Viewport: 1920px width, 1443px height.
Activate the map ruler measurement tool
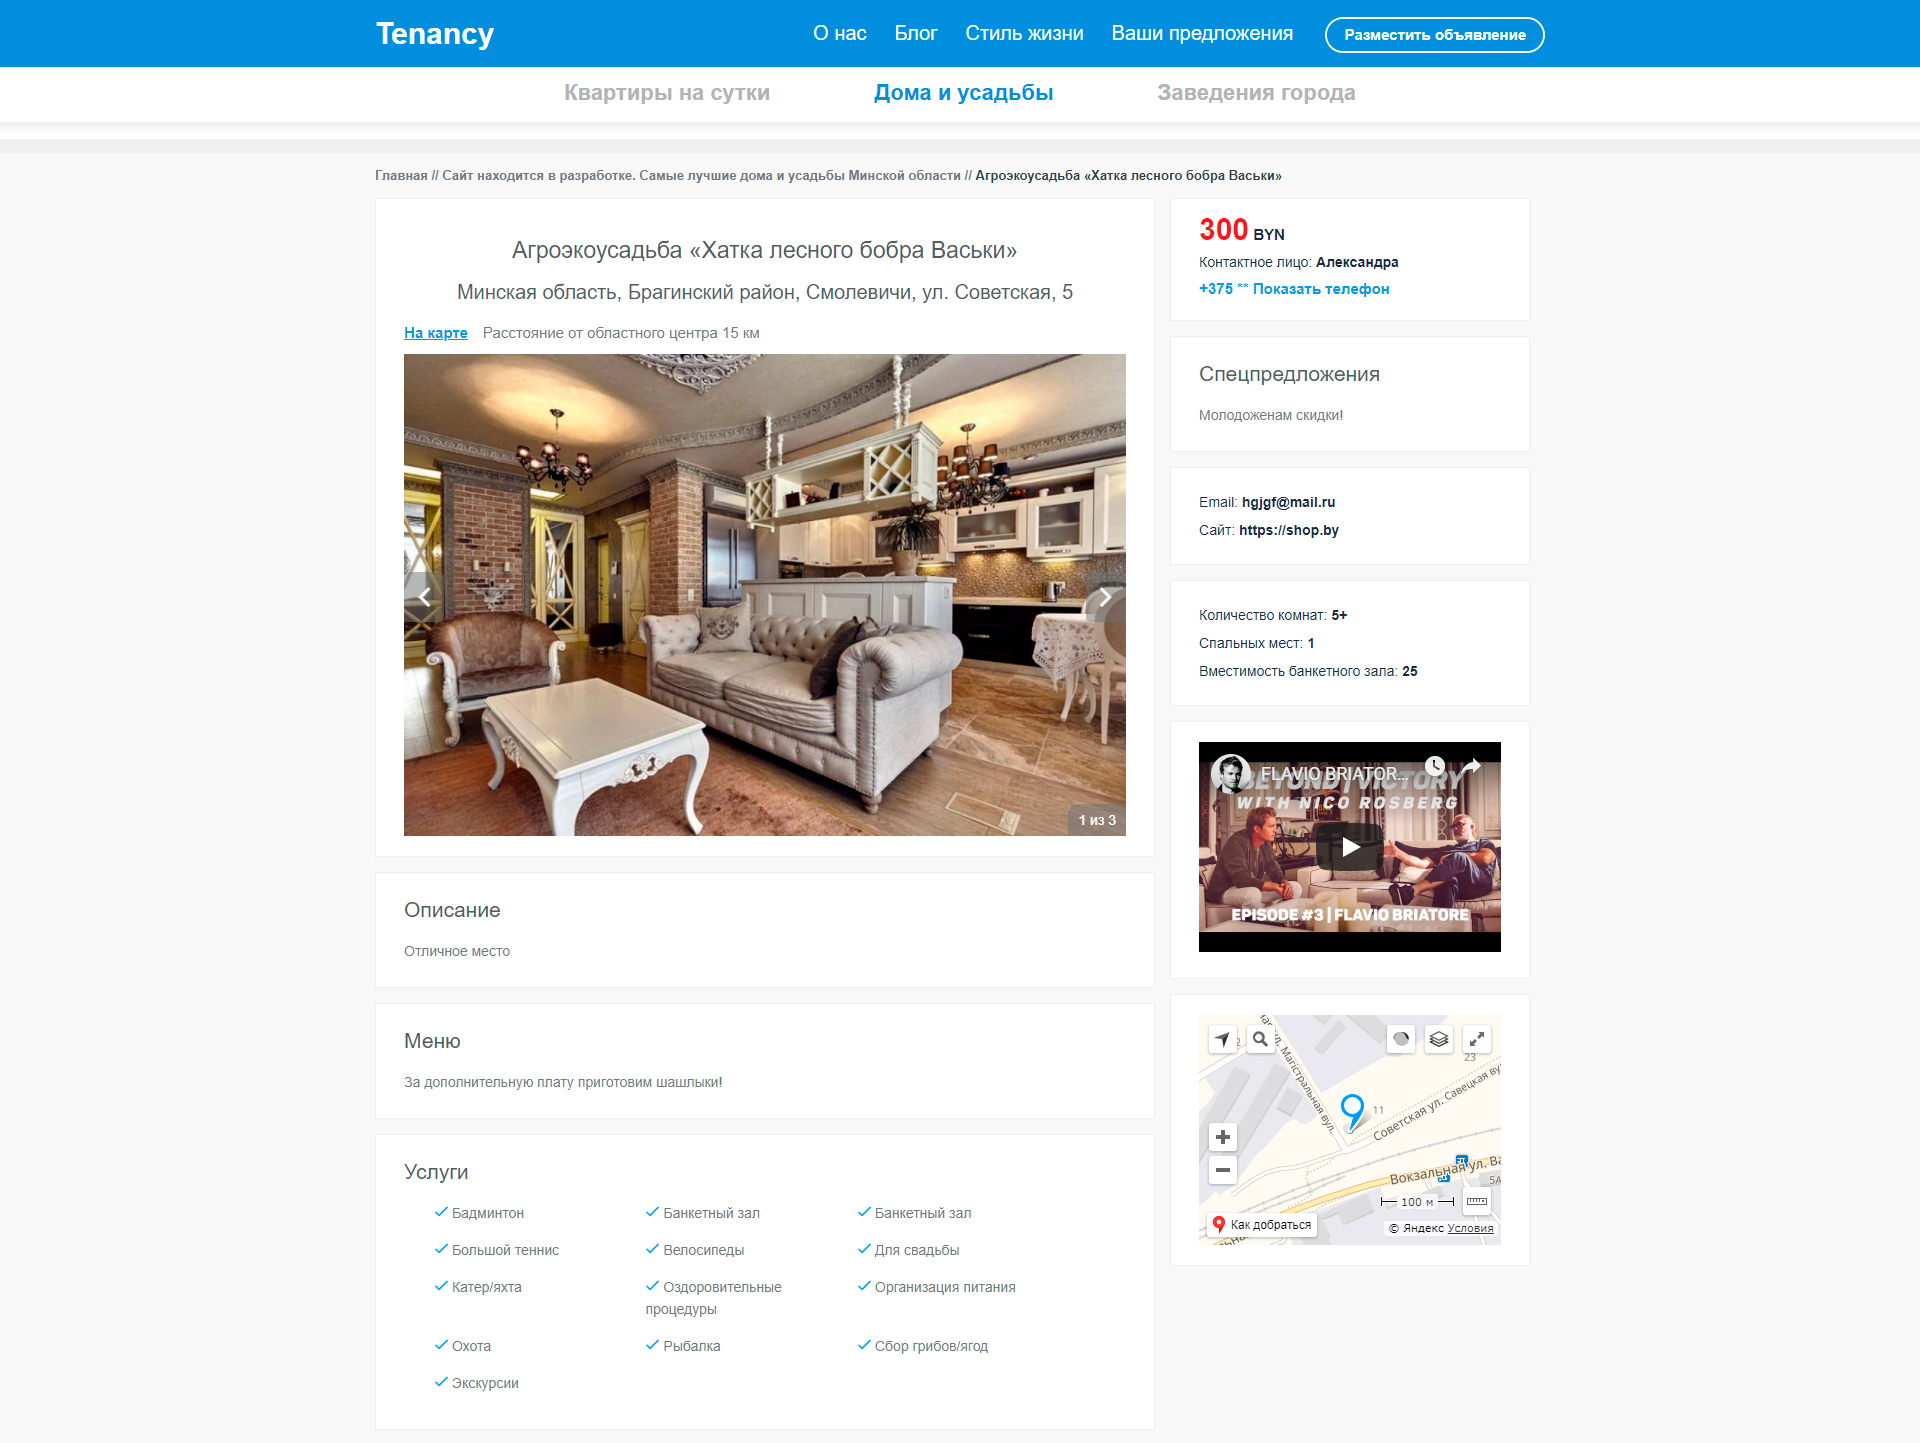click(1477, 1201)
